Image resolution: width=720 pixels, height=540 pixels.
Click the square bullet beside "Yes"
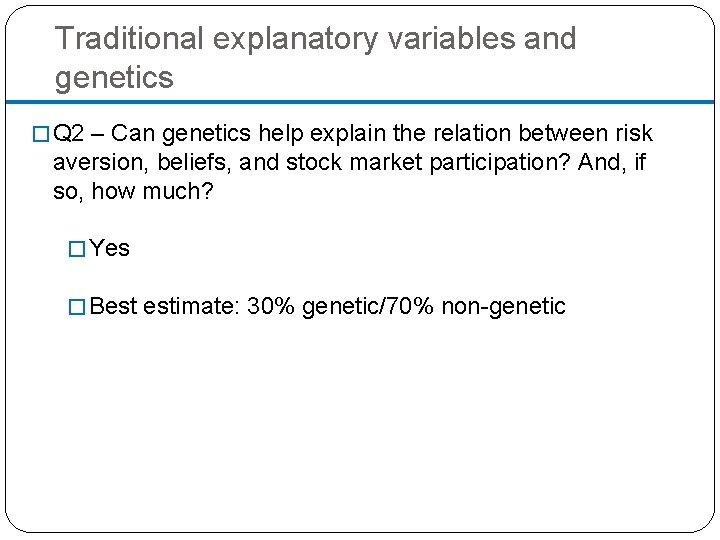[x=77, y=249]
